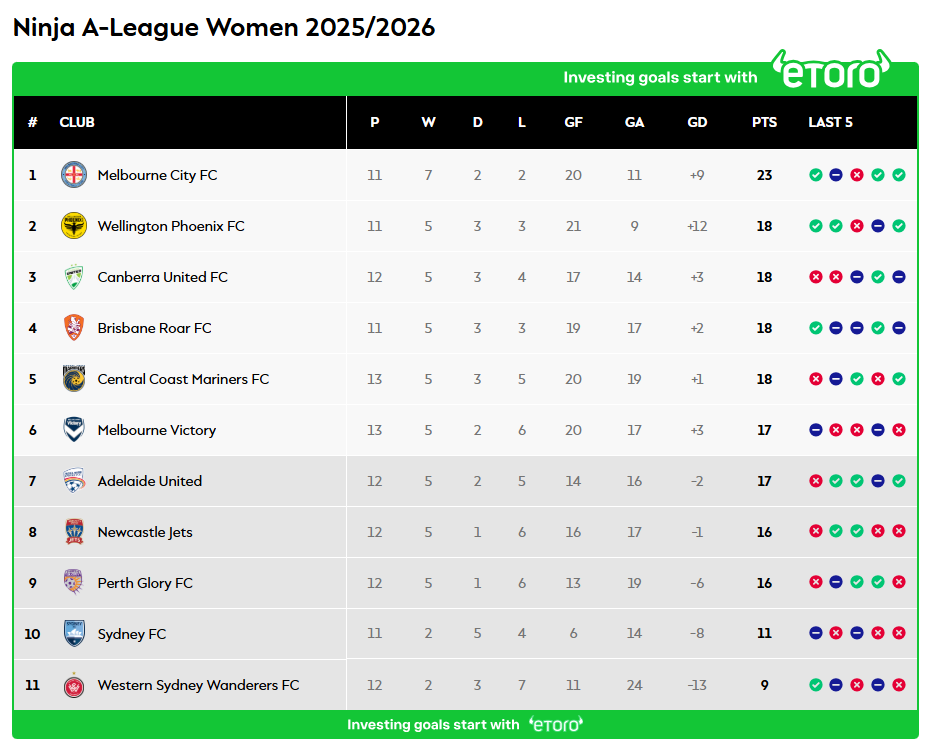Select the LAST 5 column header

tap(830, 122)
